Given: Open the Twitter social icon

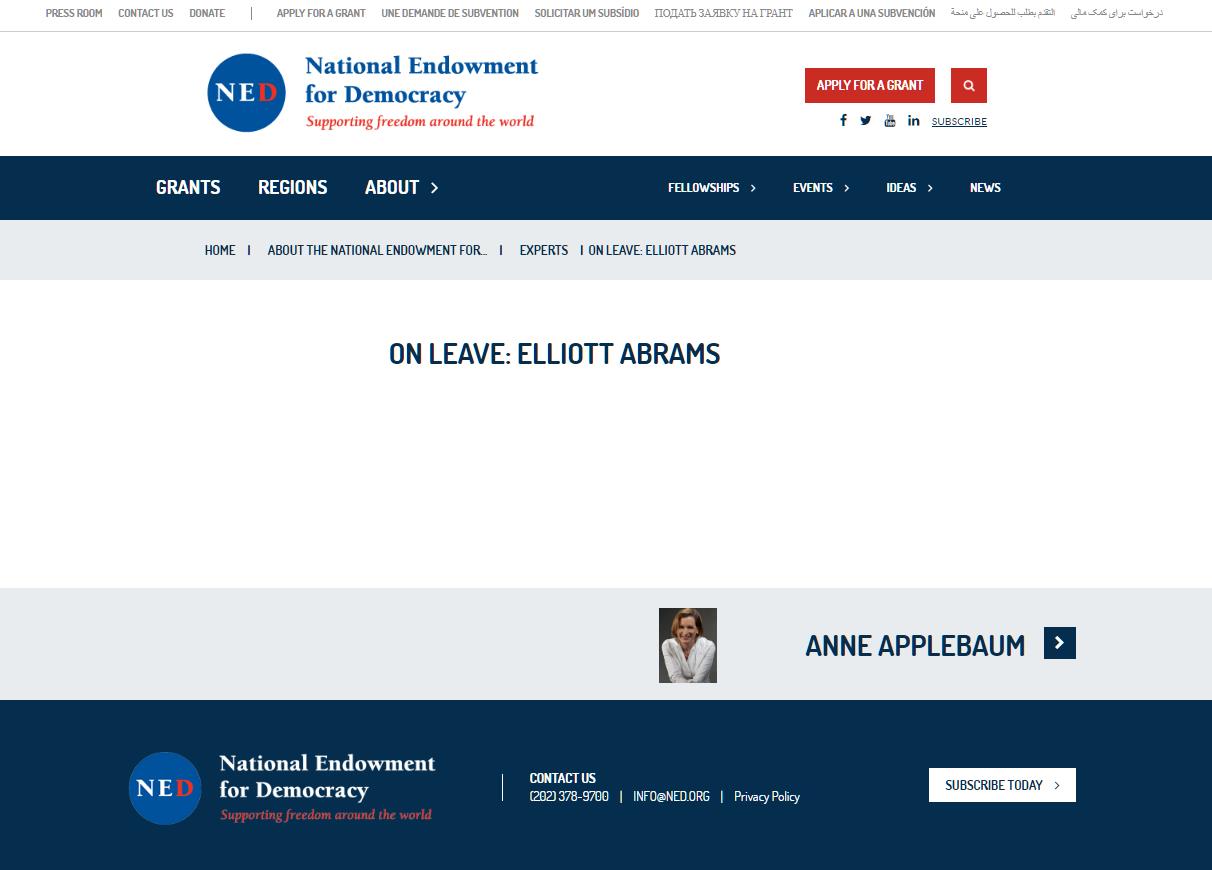Looking at the screenshot, I should (x=865, y=120).
